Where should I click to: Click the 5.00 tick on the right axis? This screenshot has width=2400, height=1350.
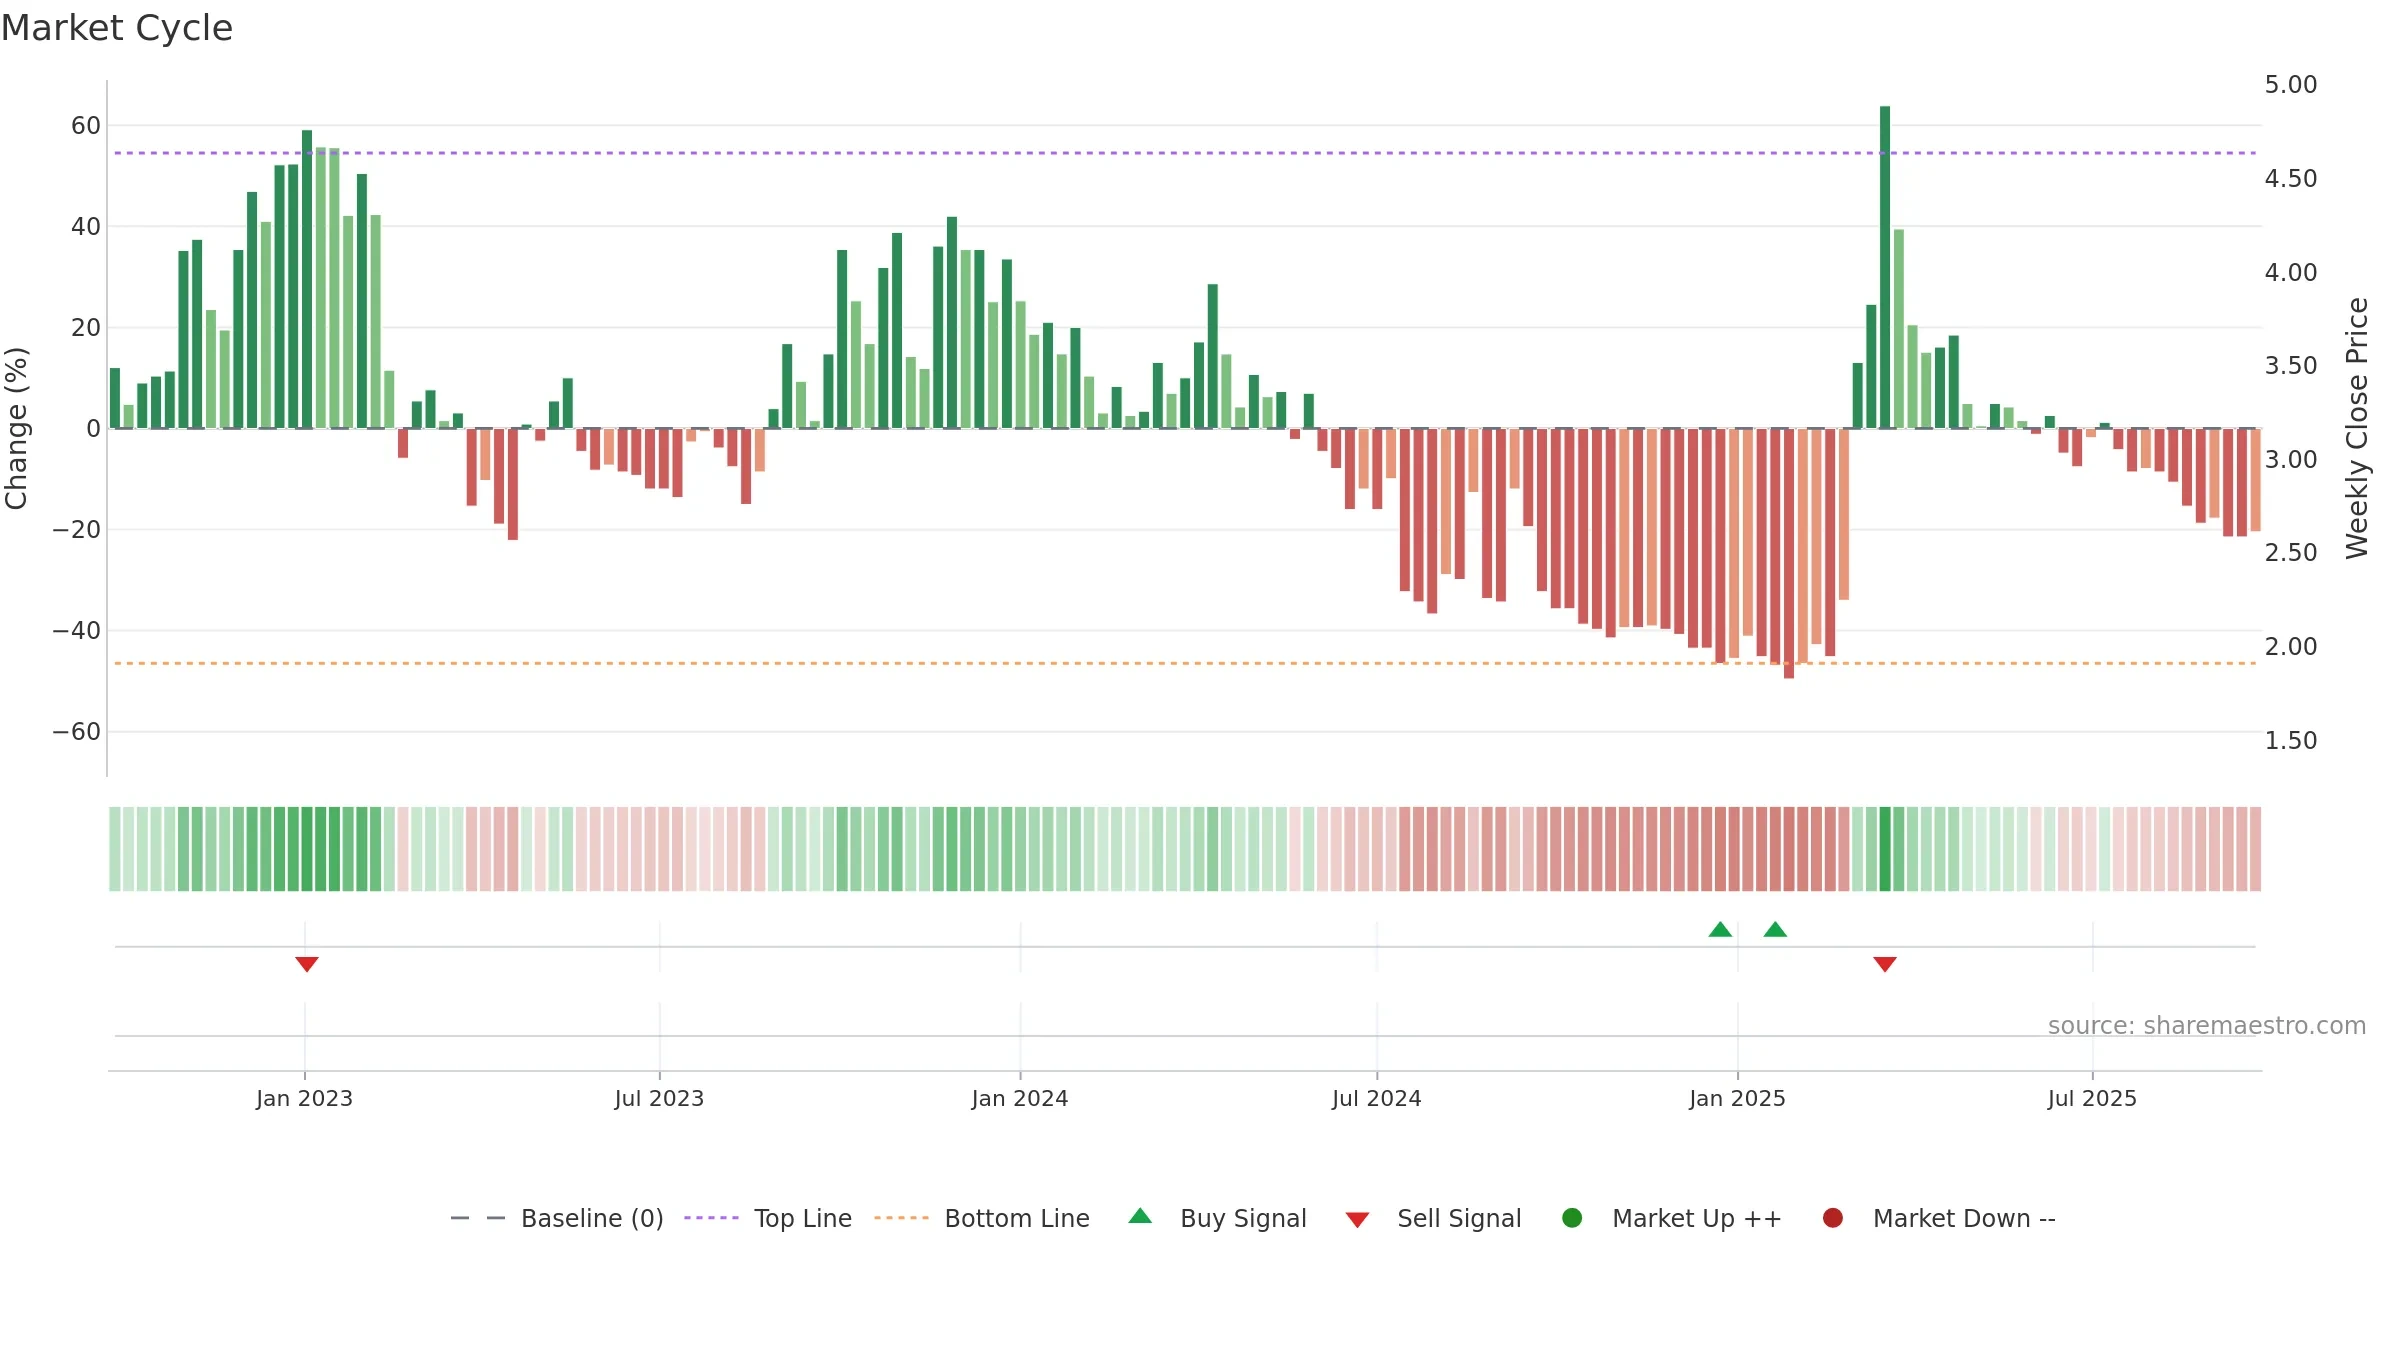coord(2291,84)
